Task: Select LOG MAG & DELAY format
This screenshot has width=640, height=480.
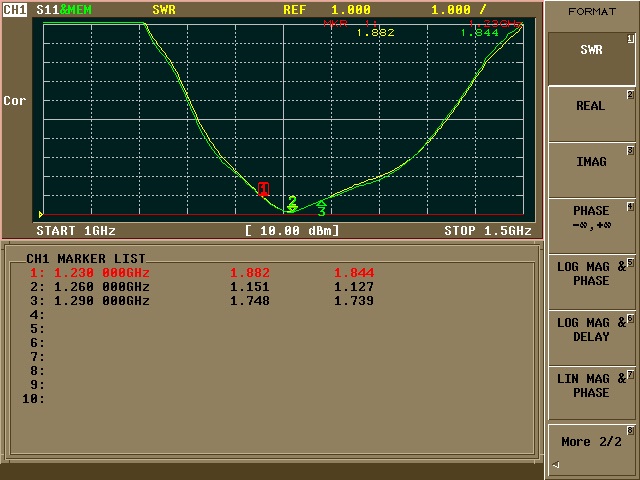Action: click(x=591, y=338)
